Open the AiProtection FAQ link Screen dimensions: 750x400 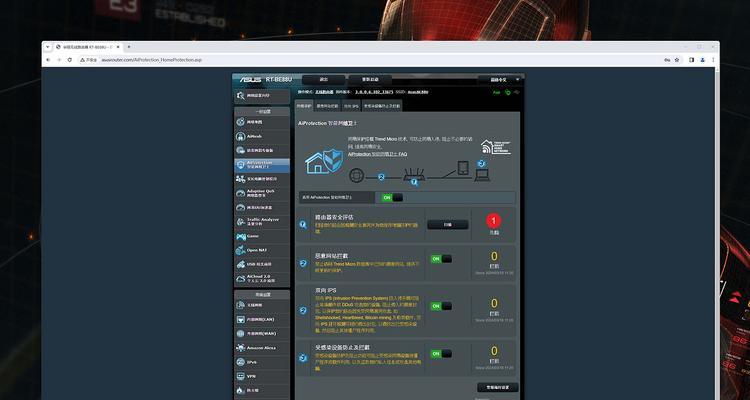(x=377, y=155)
